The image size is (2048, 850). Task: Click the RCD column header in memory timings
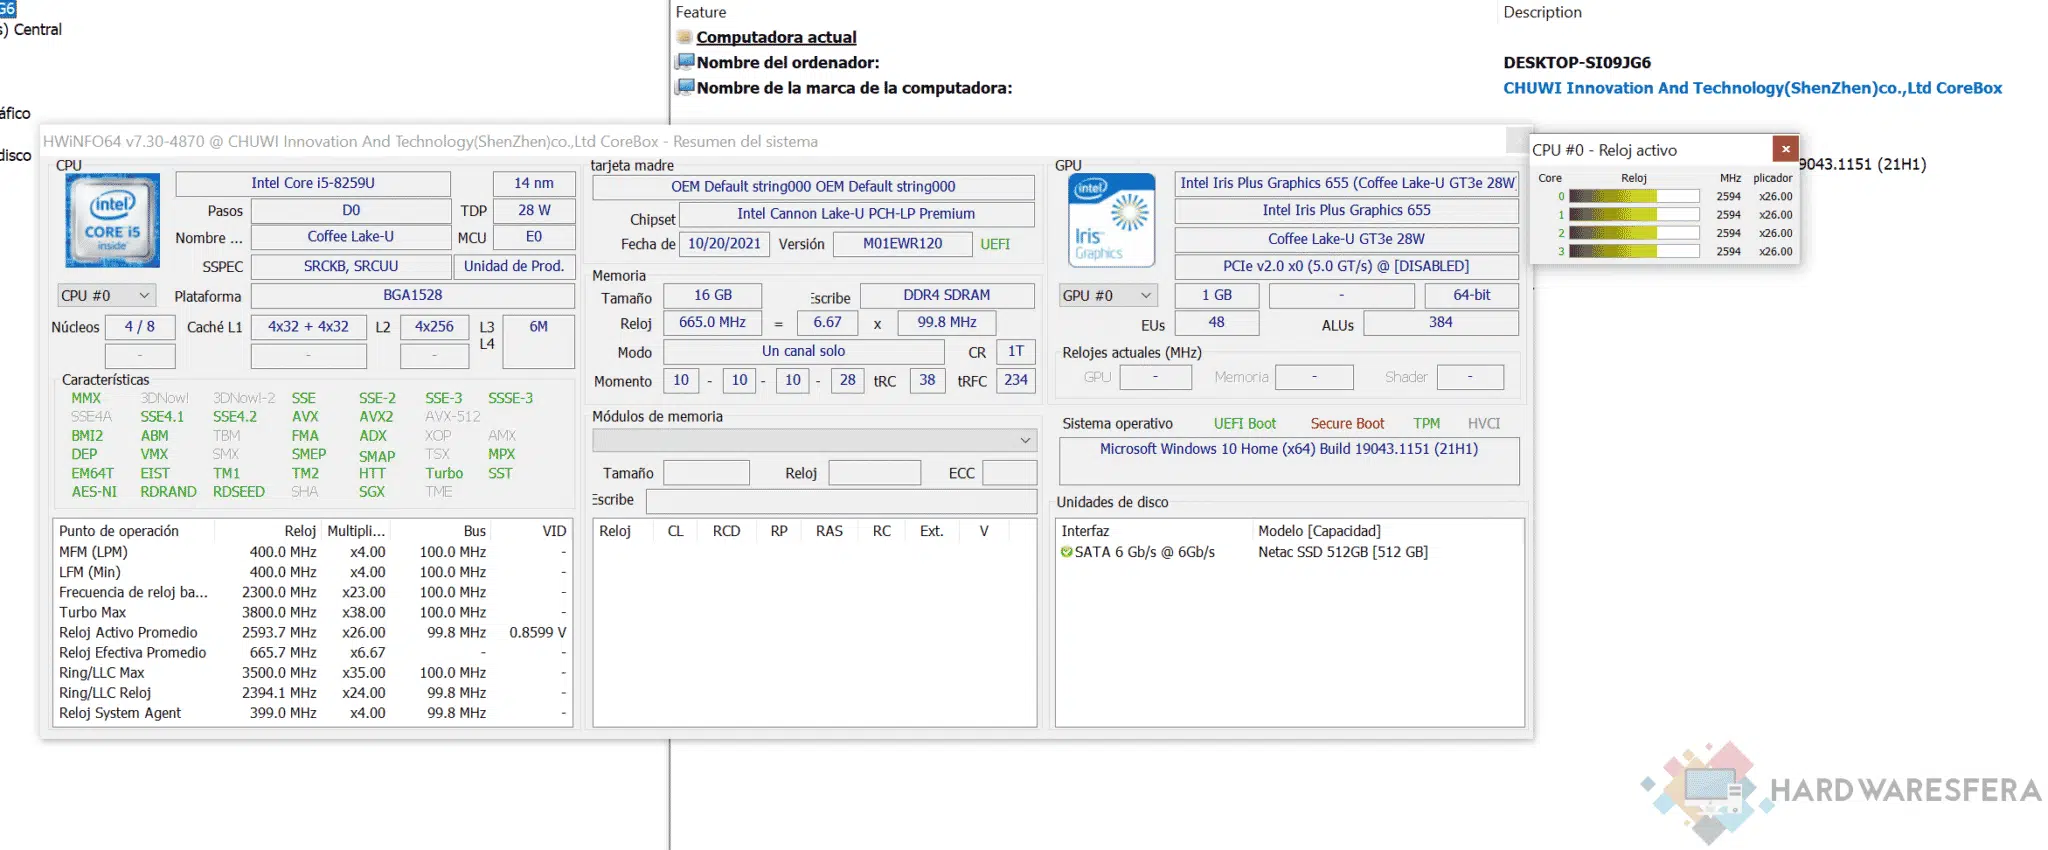click(726, 531)
